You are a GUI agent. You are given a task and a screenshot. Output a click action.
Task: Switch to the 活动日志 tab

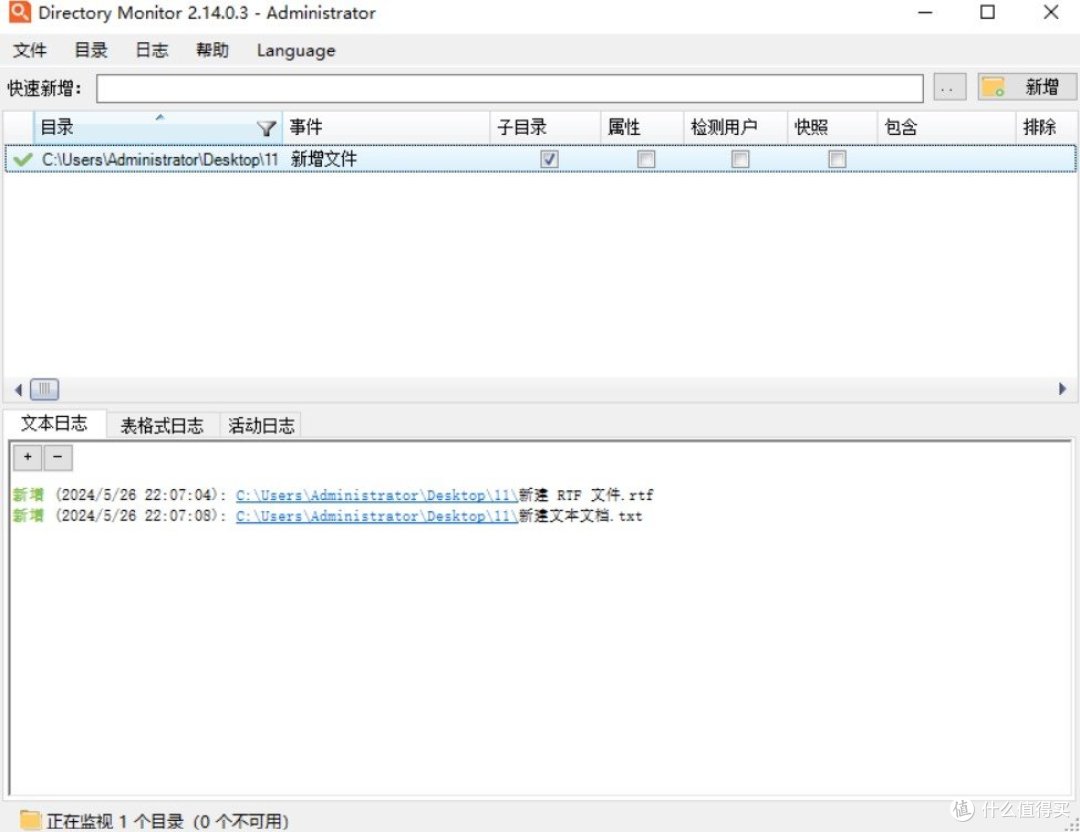[261, 424]
